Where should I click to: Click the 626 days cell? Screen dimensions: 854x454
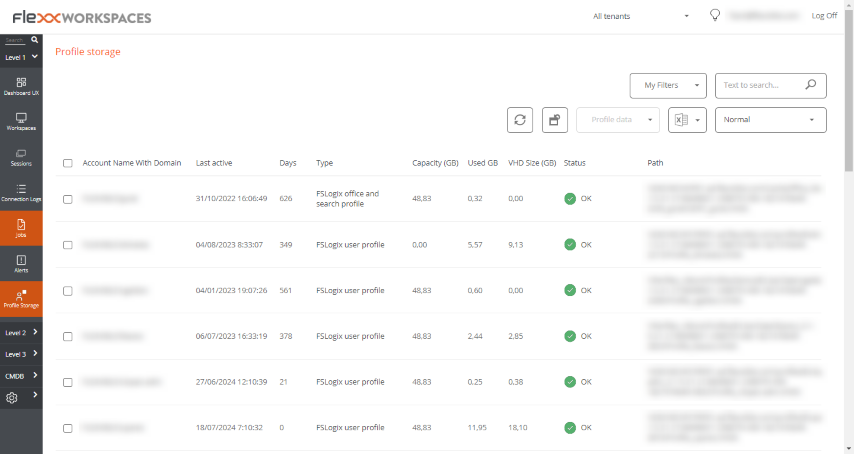tap(286, 199)
